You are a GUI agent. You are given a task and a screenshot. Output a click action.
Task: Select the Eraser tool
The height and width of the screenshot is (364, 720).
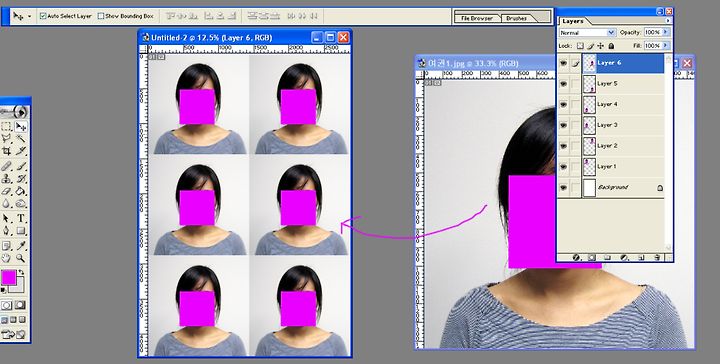click(6, 191)
